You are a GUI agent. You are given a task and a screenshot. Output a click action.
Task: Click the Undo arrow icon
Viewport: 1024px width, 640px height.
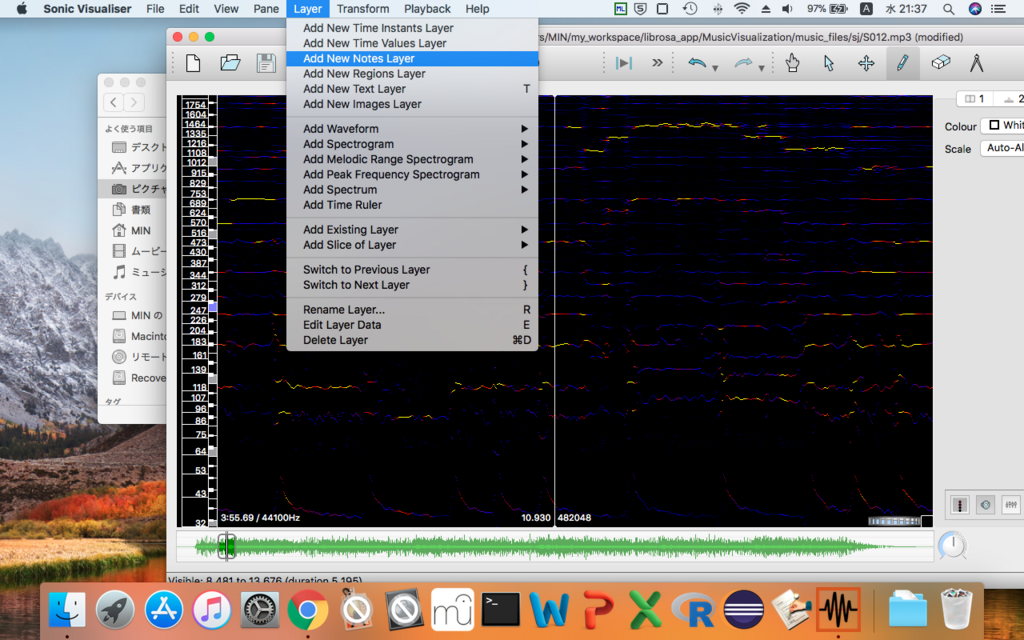697,63
